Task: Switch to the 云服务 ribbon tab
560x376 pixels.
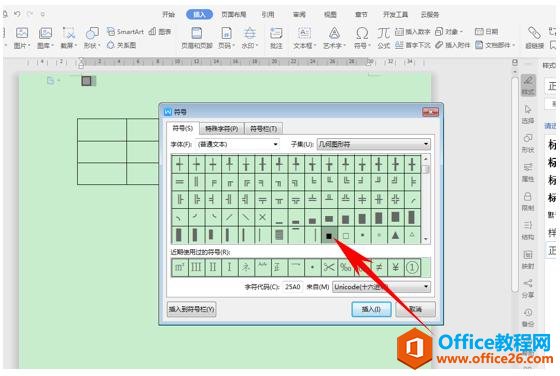Action: 430,14
